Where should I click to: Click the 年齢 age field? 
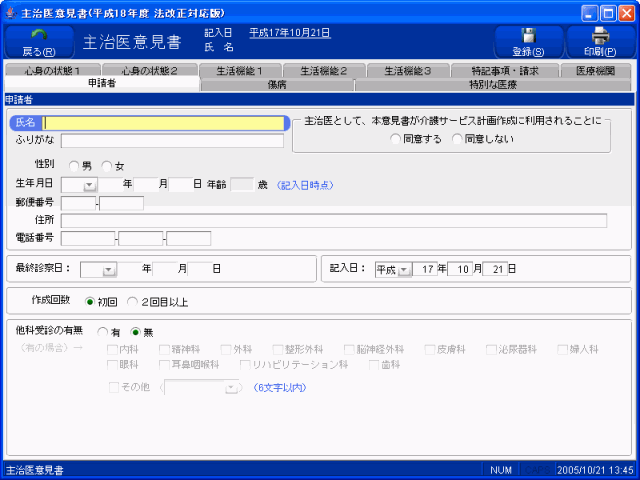242,185
